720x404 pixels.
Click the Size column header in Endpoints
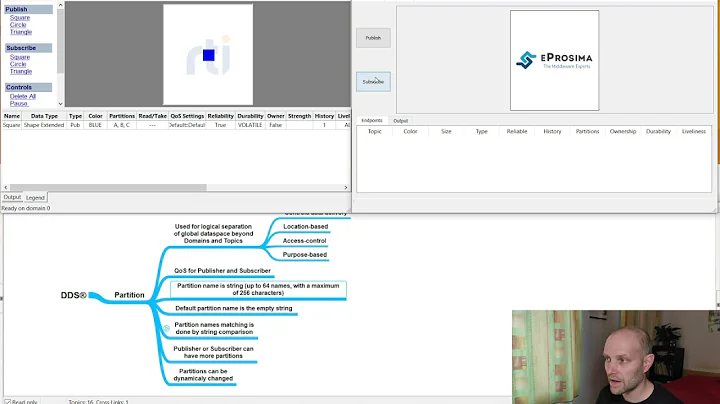tap(446, 131)
